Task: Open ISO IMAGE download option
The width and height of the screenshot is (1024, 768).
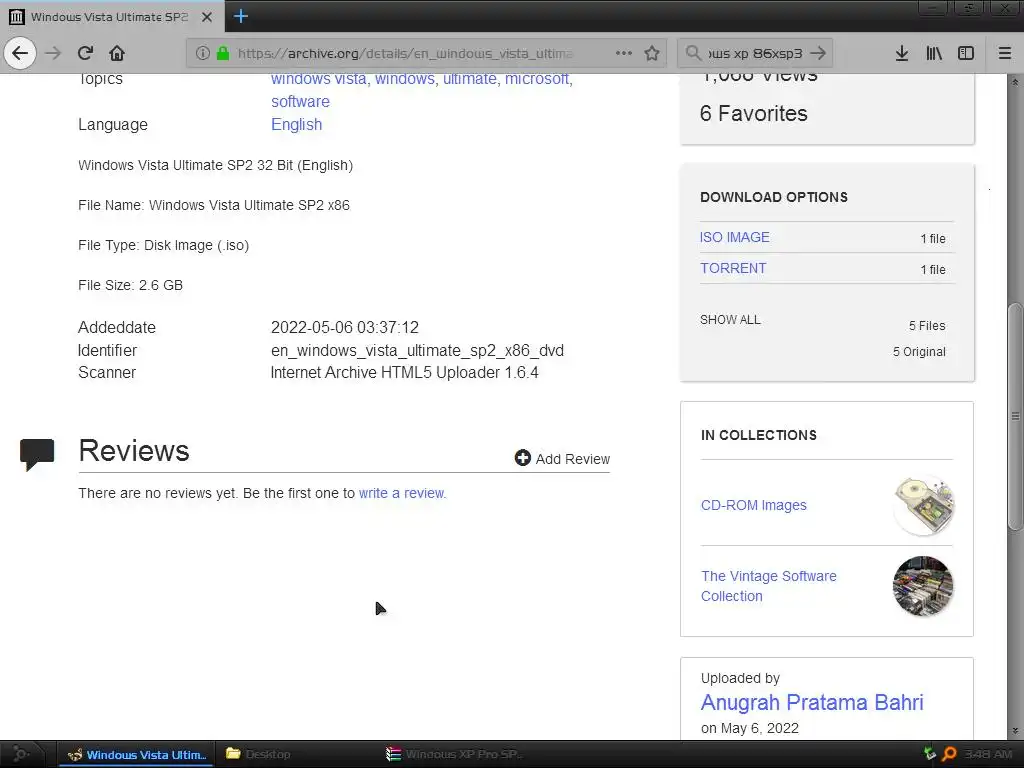Action: pos(735,237)
